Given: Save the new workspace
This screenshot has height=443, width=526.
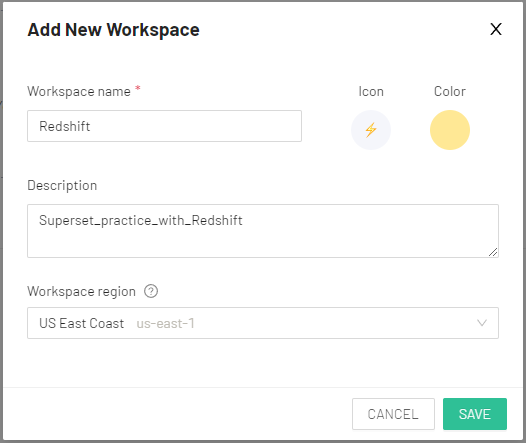Looking at the screenshot, I should tap(475, 414).
